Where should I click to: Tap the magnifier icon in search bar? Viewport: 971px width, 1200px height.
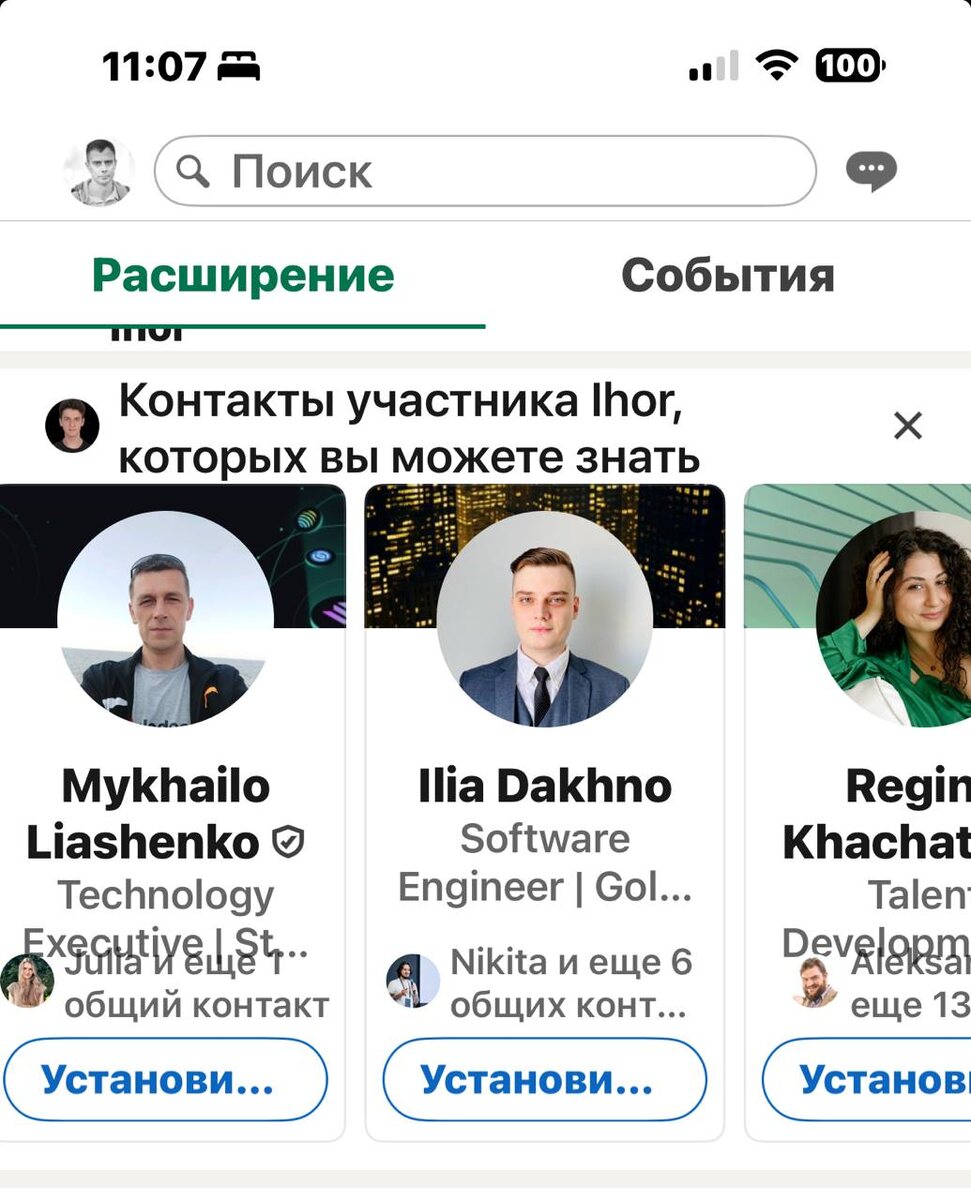pos(192,172)
